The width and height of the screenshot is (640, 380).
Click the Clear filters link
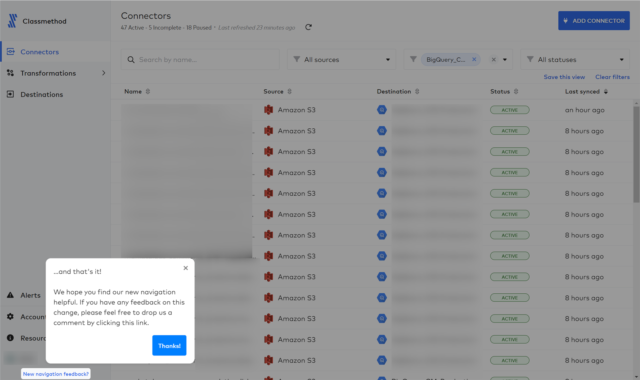click(612, 77)
